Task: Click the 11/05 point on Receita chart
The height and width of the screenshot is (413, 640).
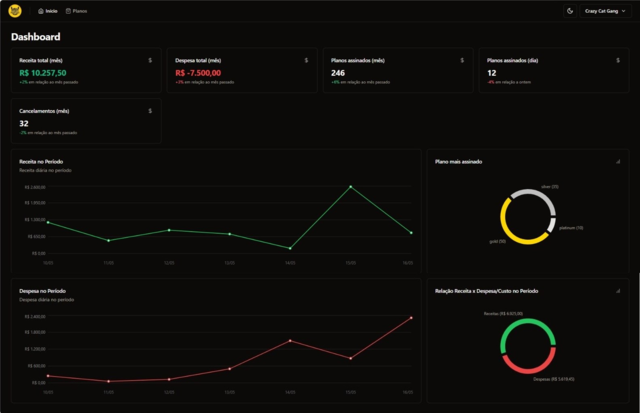Action: click(109, 241)
